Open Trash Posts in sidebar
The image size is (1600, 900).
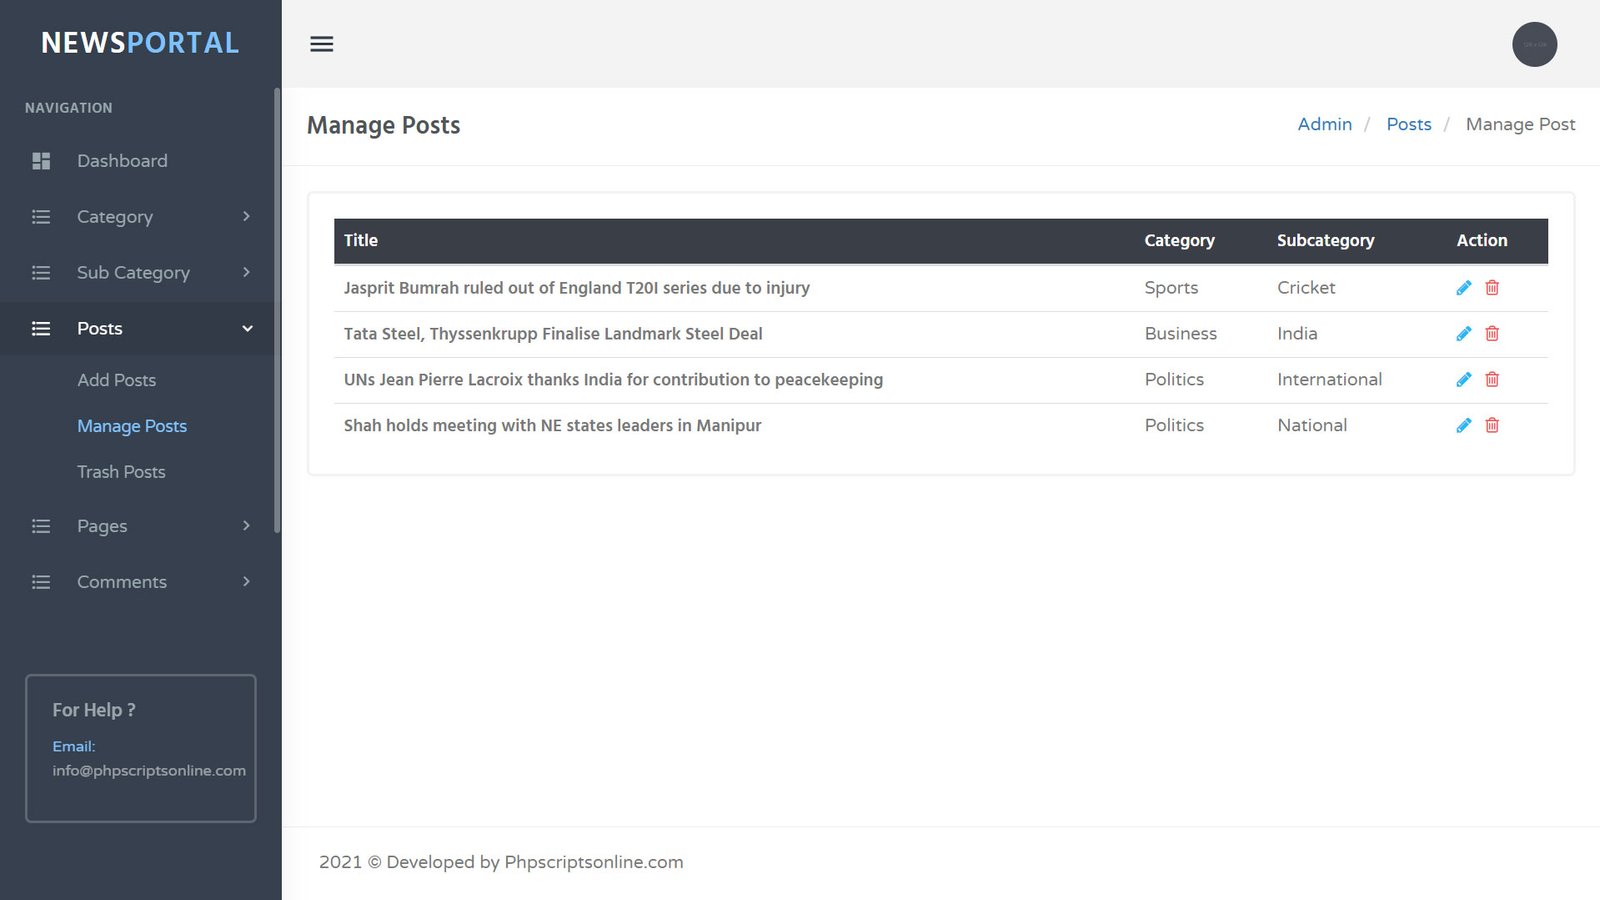click(x=121, y=472)
